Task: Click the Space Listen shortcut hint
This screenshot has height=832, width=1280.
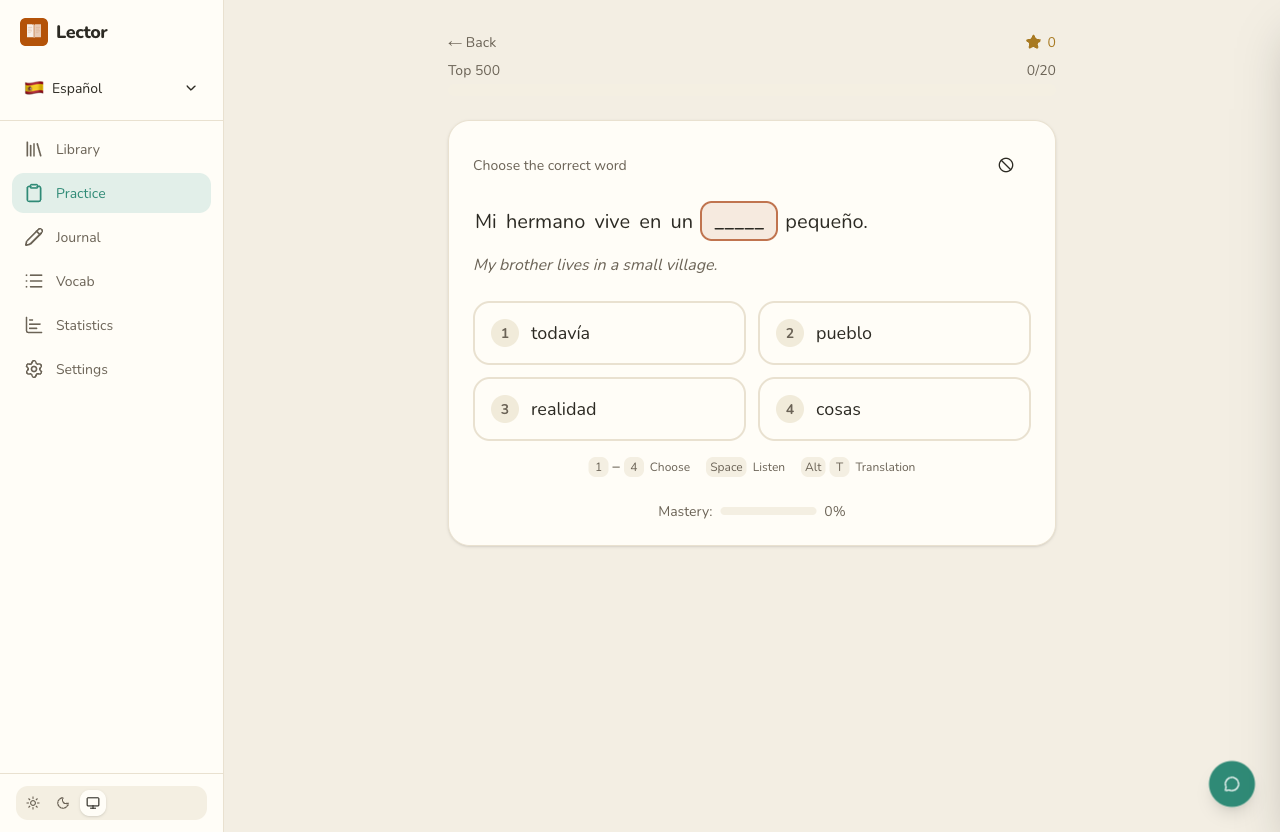Action: pos(745,467)
